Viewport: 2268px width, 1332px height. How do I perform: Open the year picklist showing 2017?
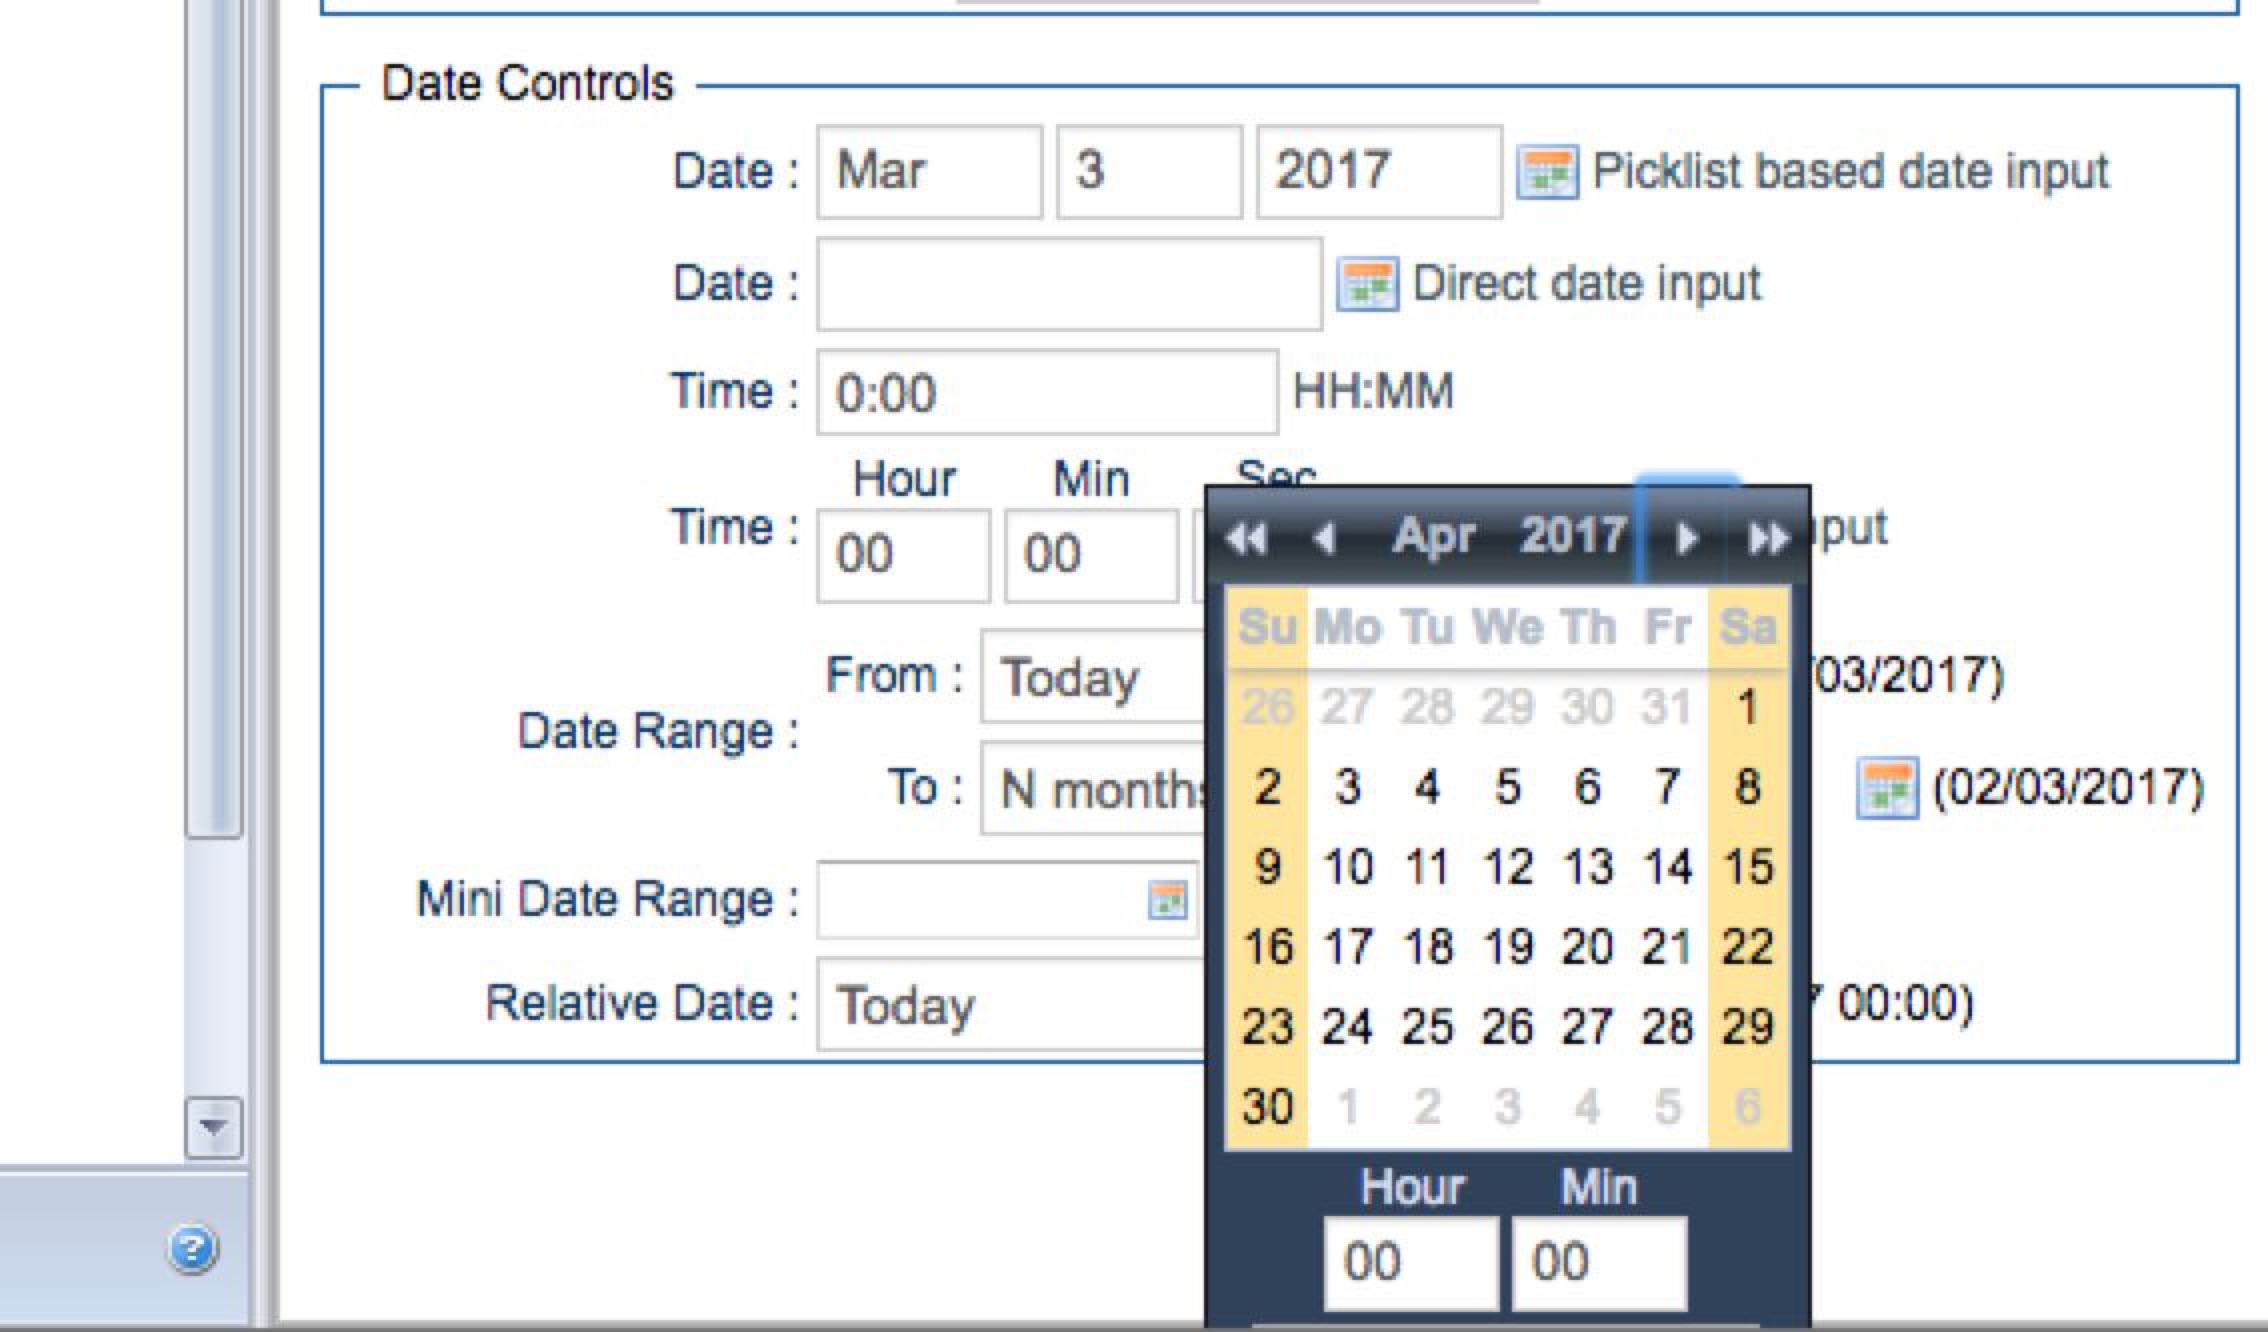point(1378,172)
